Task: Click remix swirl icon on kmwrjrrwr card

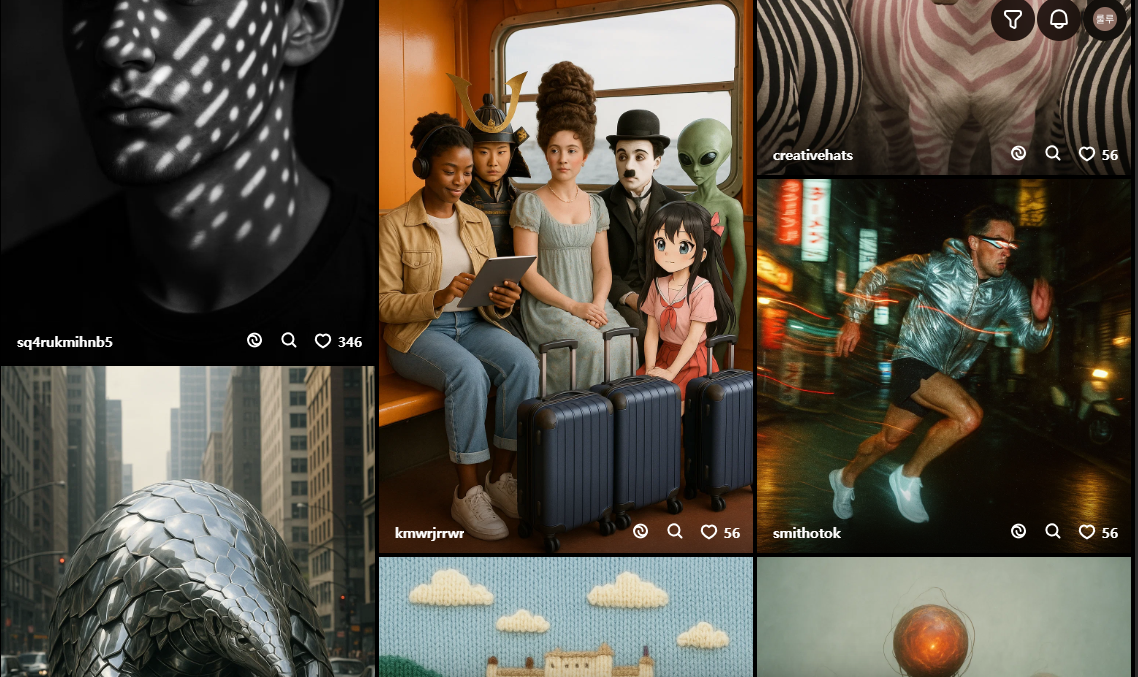Action: click(x=640, y=531)
